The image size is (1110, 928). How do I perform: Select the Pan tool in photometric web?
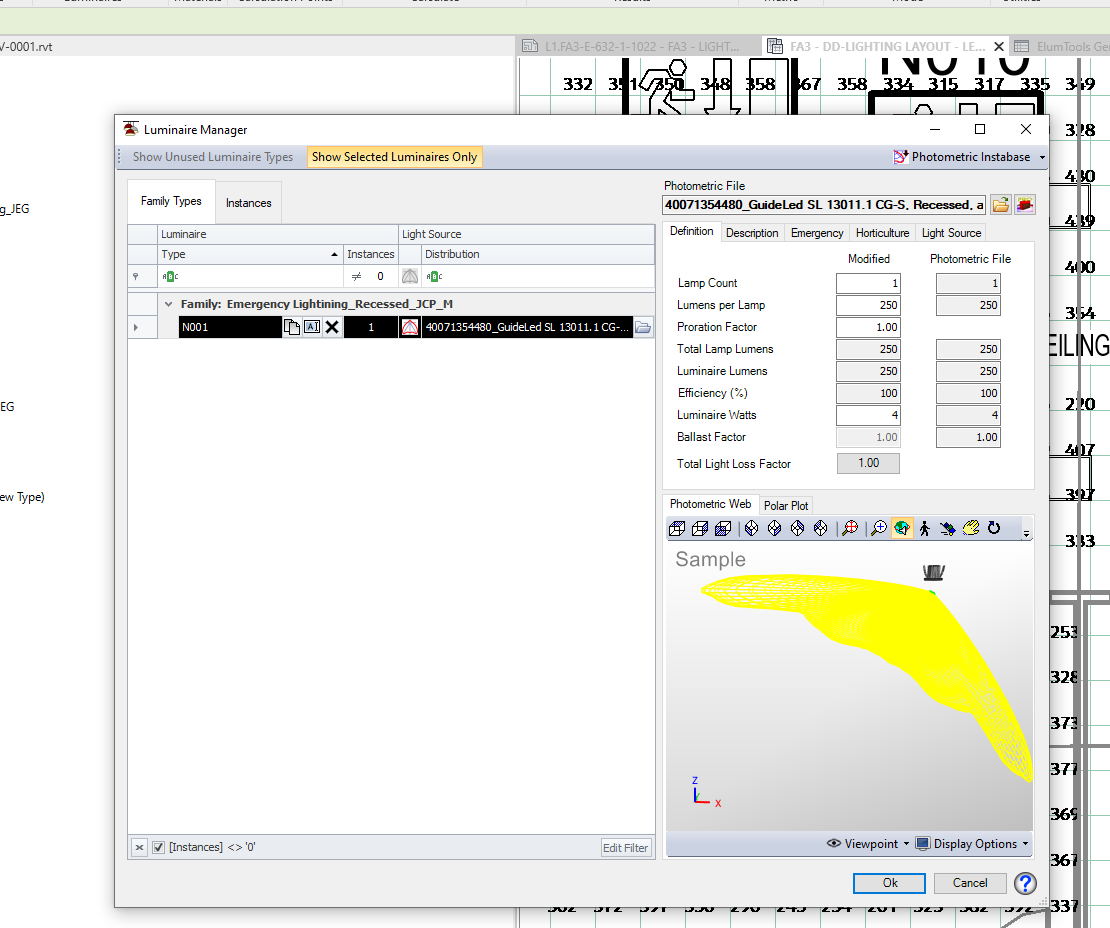coord(971,528)
